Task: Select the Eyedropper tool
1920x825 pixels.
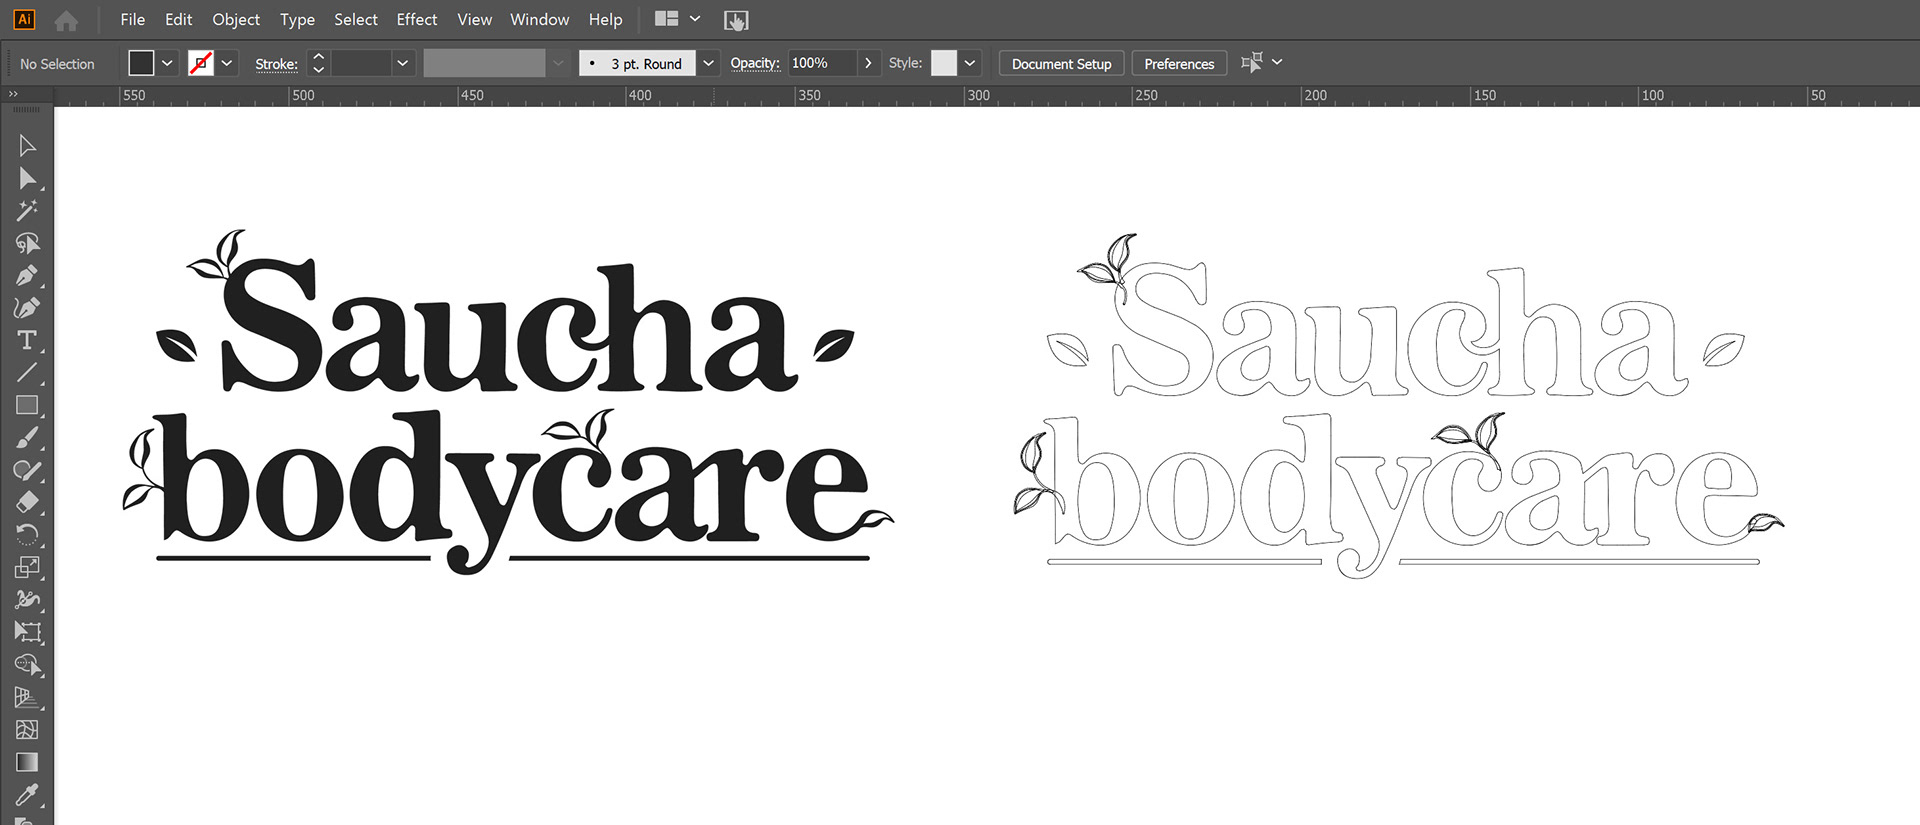Action: point(27,795)
